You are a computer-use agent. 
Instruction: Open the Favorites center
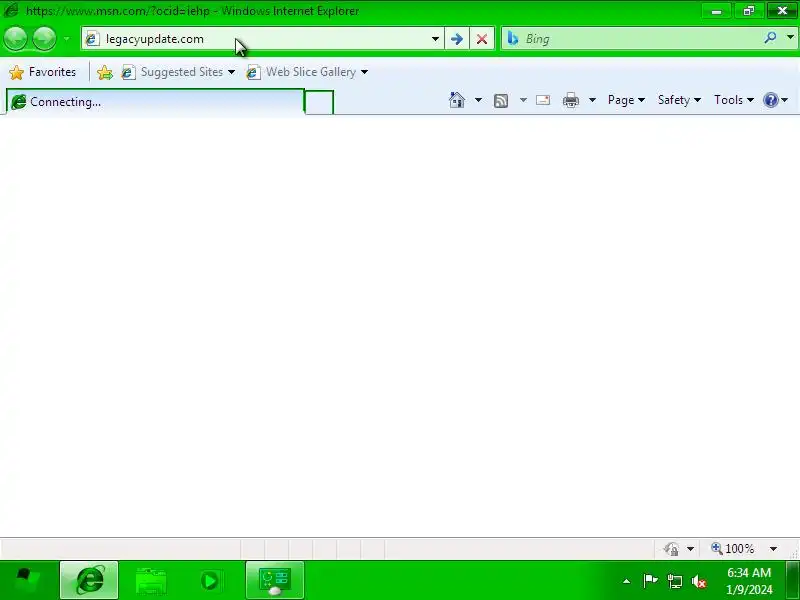point(43,72)
